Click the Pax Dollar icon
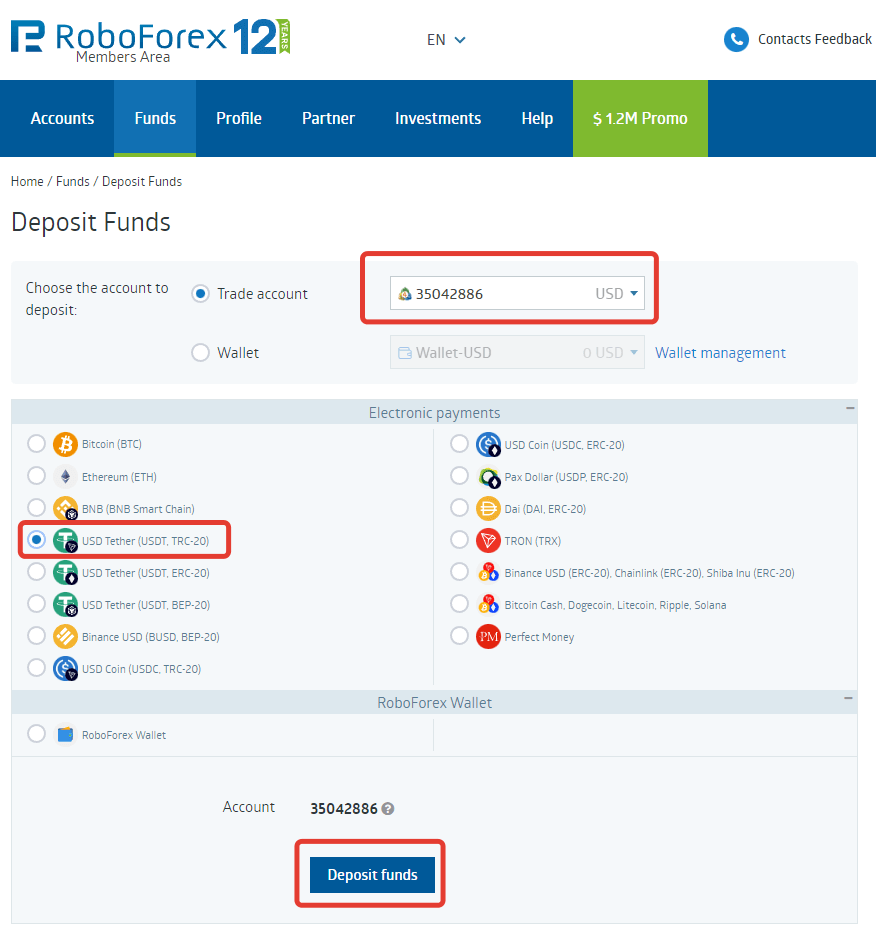 (488, 477)
